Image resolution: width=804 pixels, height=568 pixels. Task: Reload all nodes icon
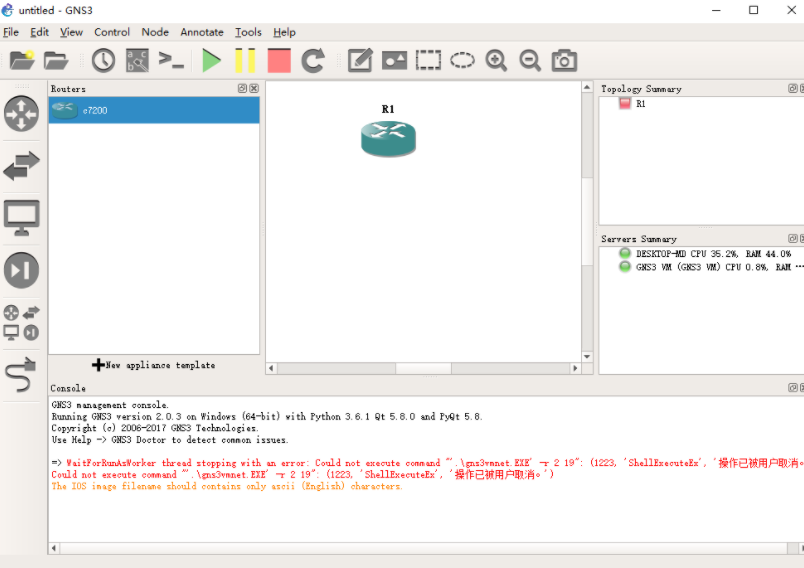click(313, 60)
